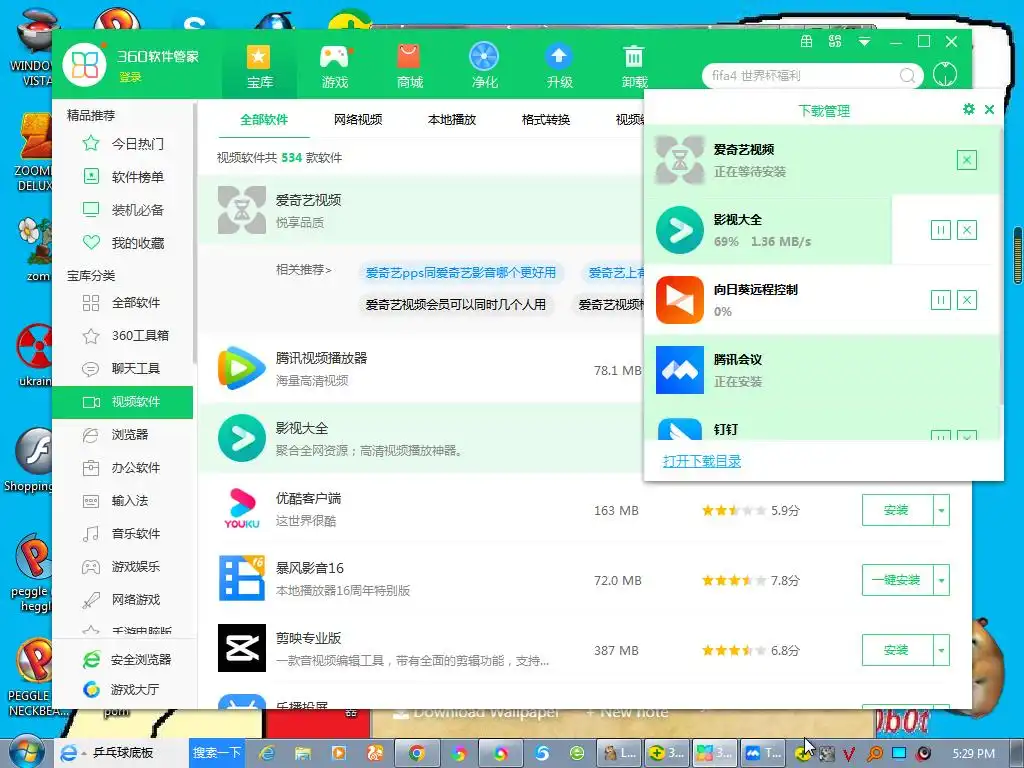Expand the dropdown arrow beside 暴风影音16 一键安装
Image resolution: width=1024 pixels, height=768 pixels.
tap(941, 580)
